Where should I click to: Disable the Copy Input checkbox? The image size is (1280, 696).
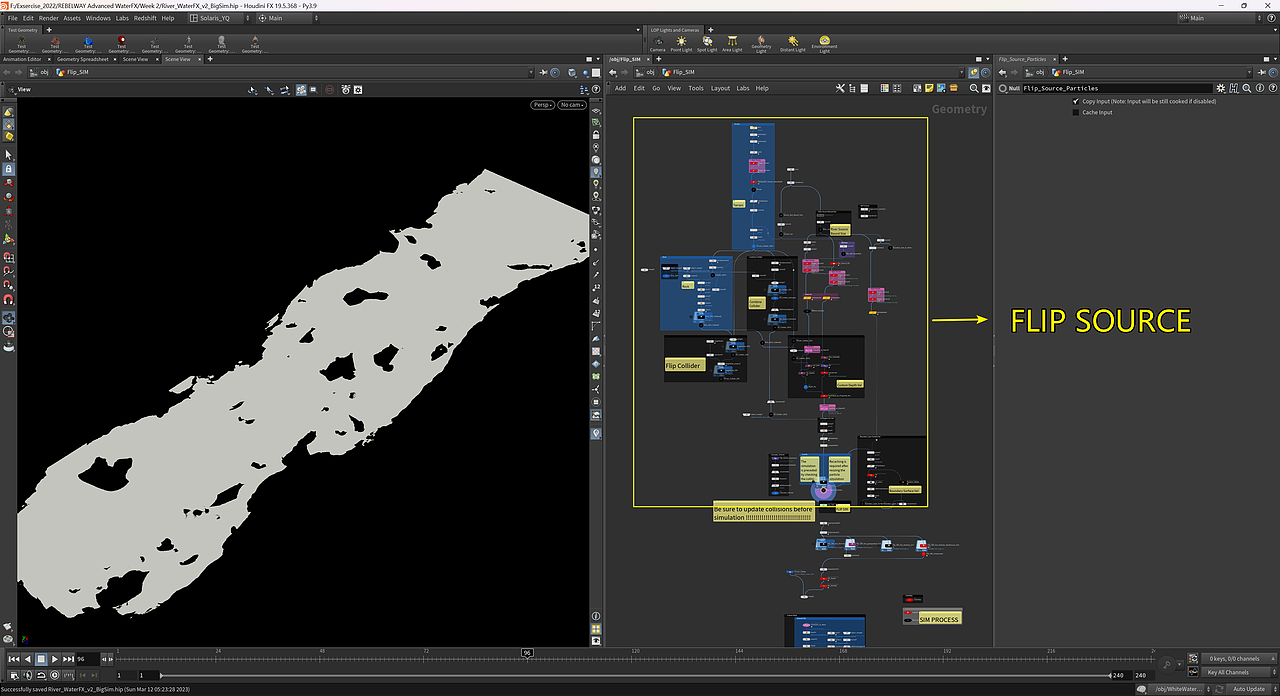coord(1076,100)
